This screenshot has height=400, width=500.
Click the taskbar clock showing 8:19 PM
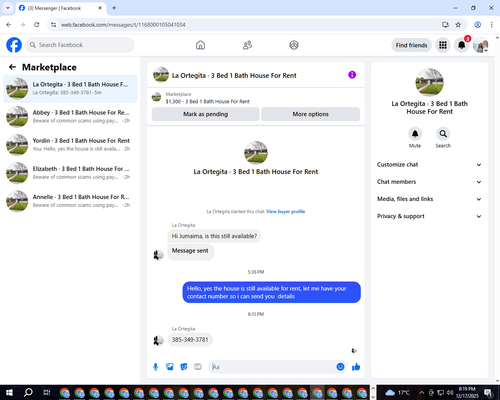467,393
